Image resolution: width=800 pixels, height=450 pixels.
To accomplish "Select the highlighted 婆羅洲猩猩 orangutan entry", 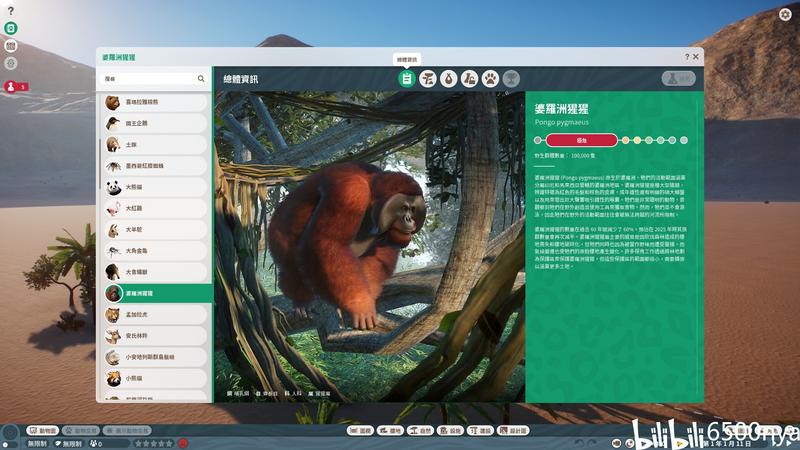I will pos(157,293).
